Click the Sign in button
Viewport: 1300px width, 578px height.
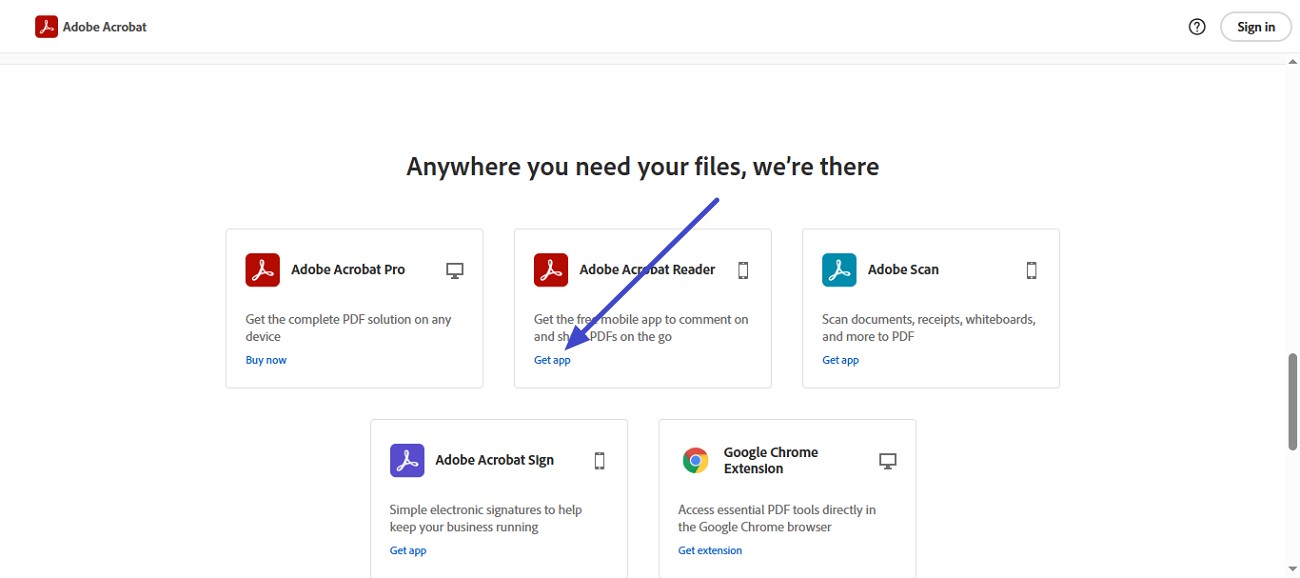(1256, 27)
